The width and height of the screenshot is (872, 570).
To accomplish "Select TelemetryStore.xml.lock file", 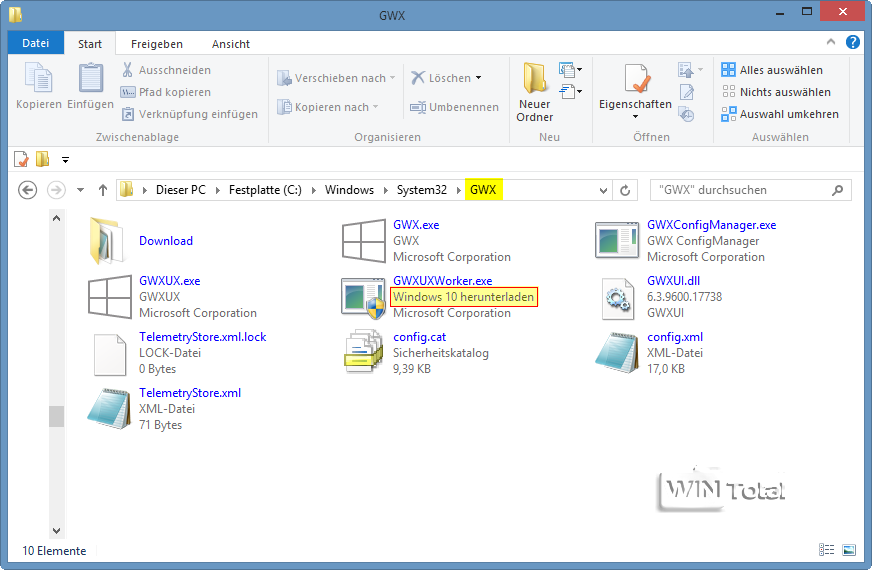I will [179, 353].
